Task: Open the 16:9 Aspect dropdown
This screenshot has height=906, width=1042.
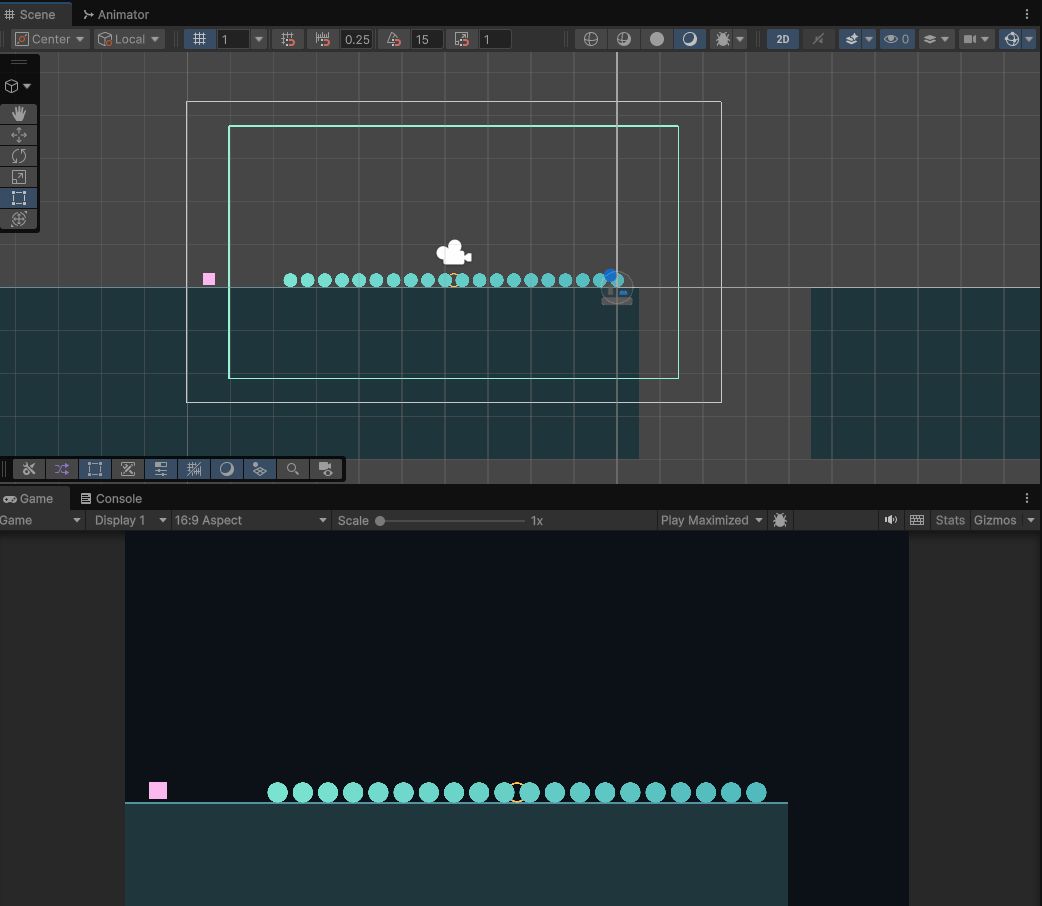Action: click(251, 520)
